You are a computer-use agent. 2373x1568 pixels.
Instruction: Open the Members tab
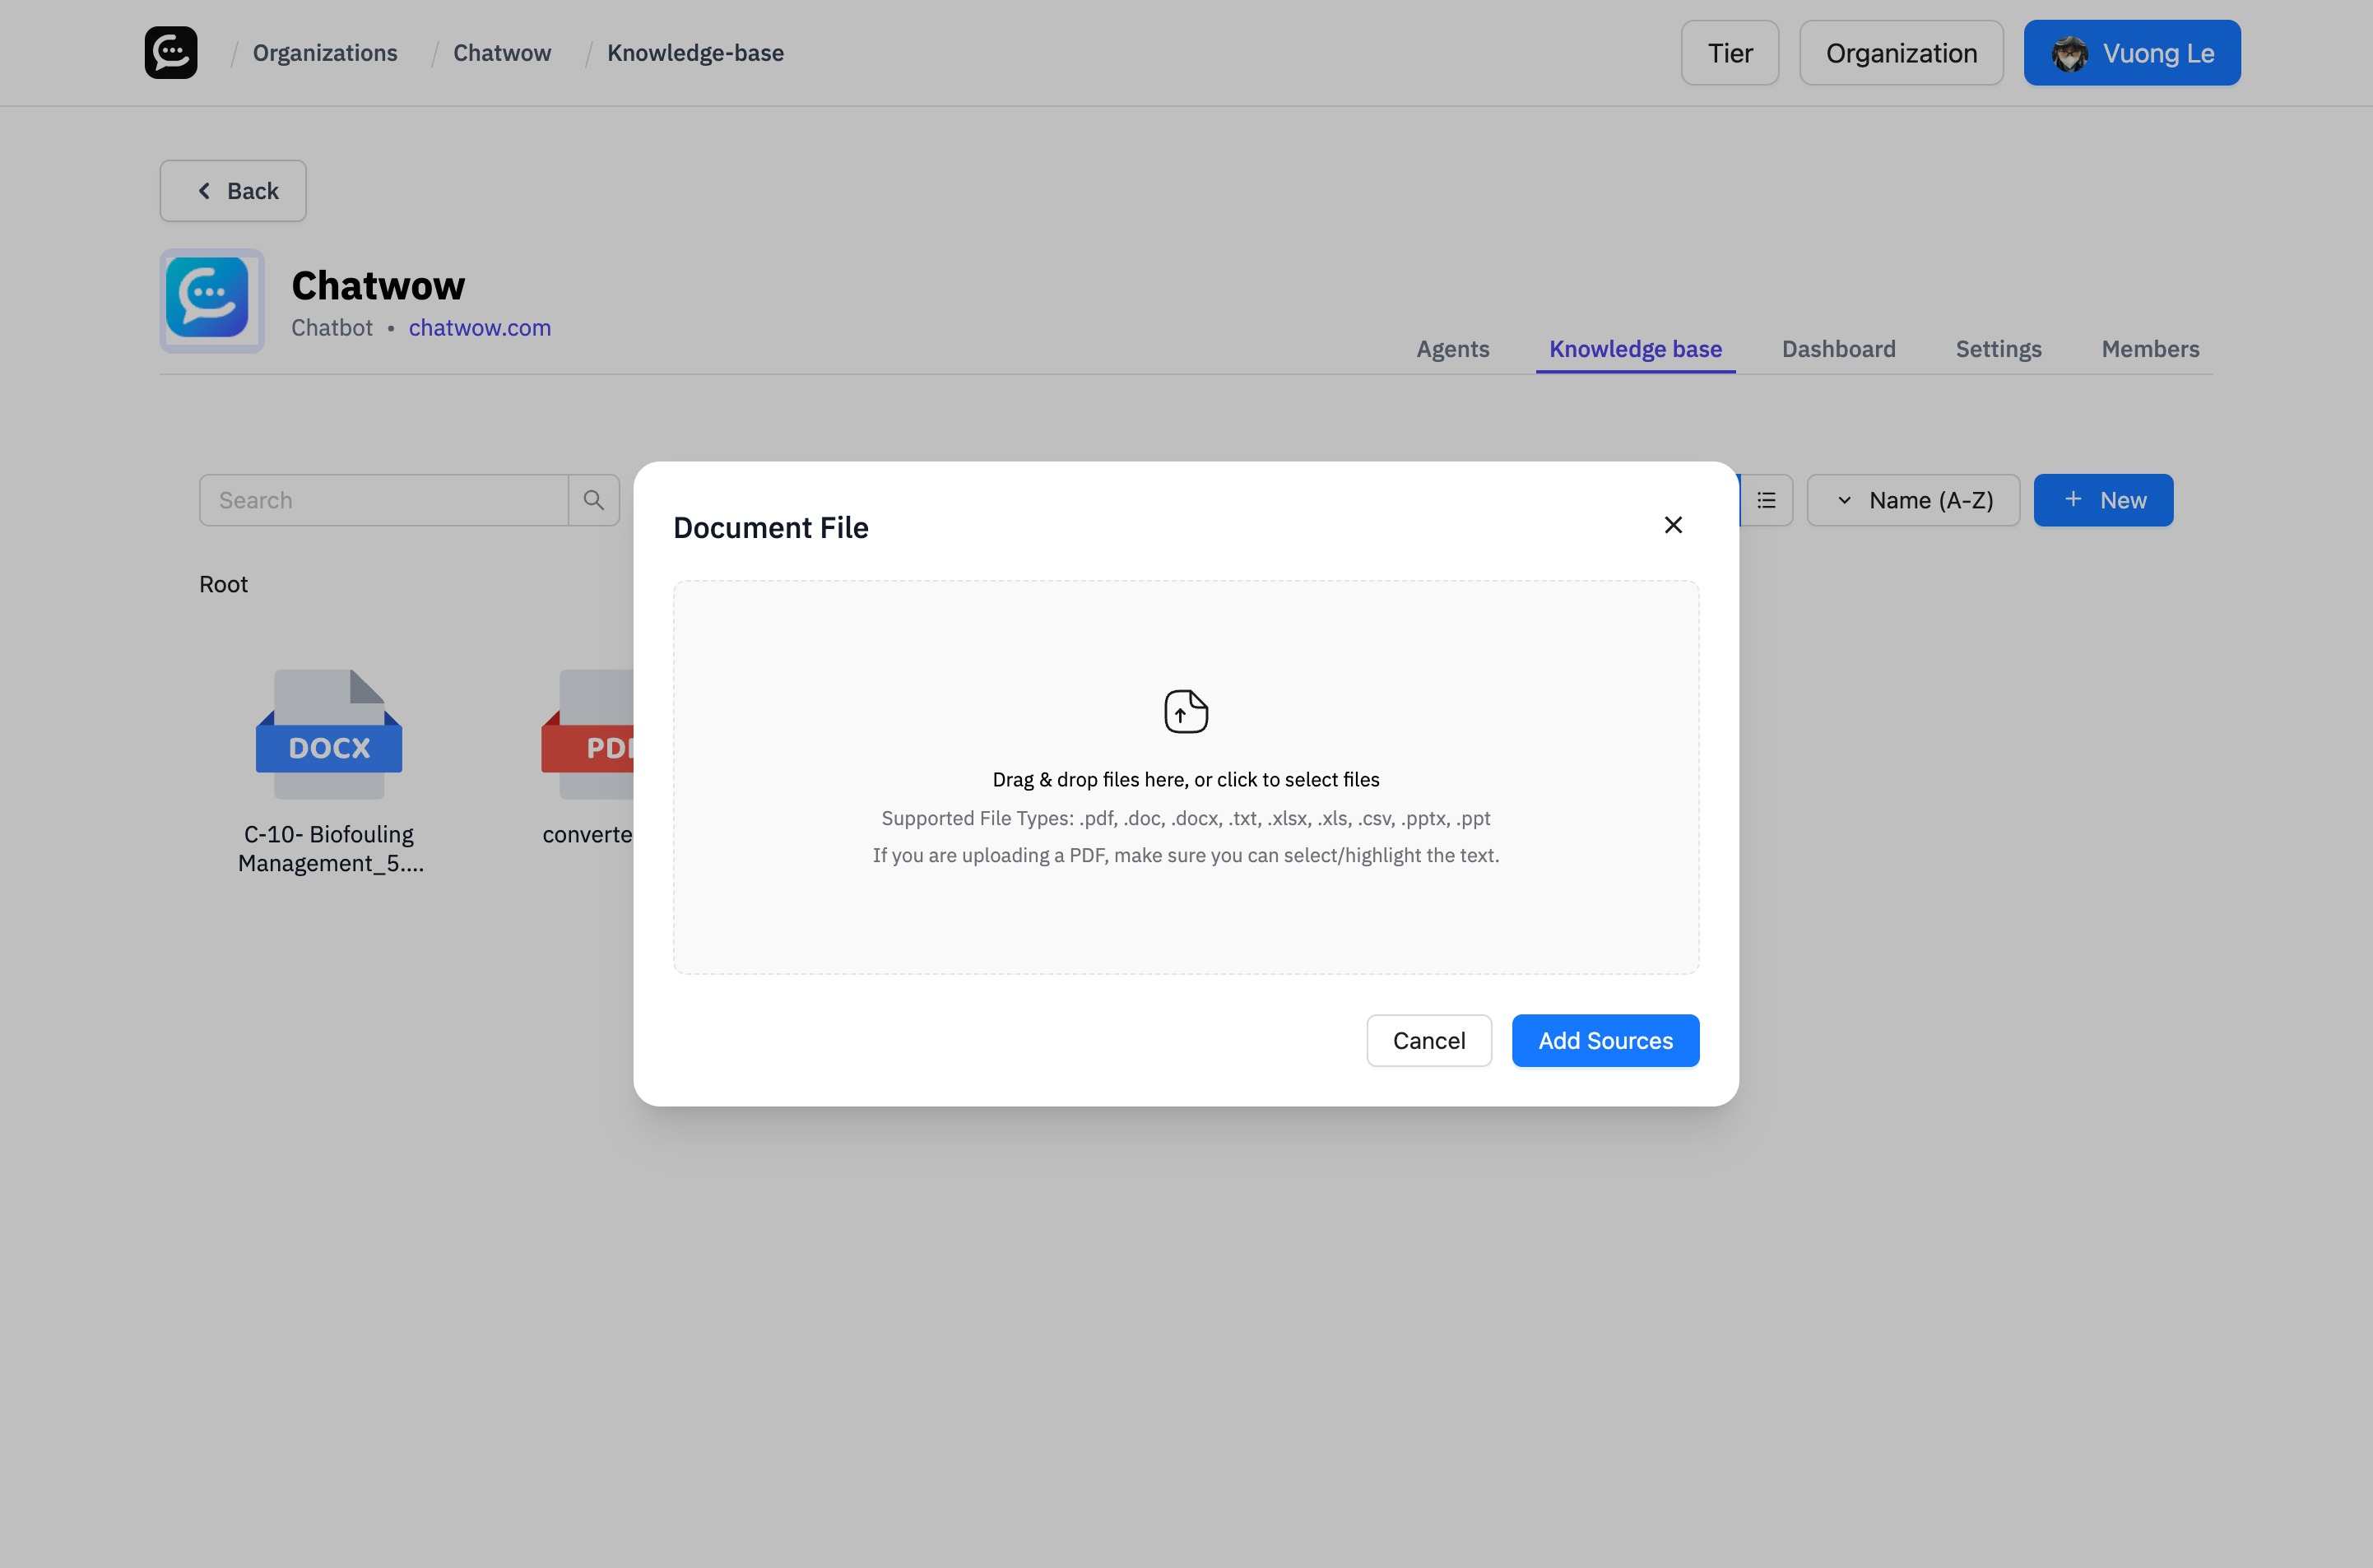(2149, 348)
